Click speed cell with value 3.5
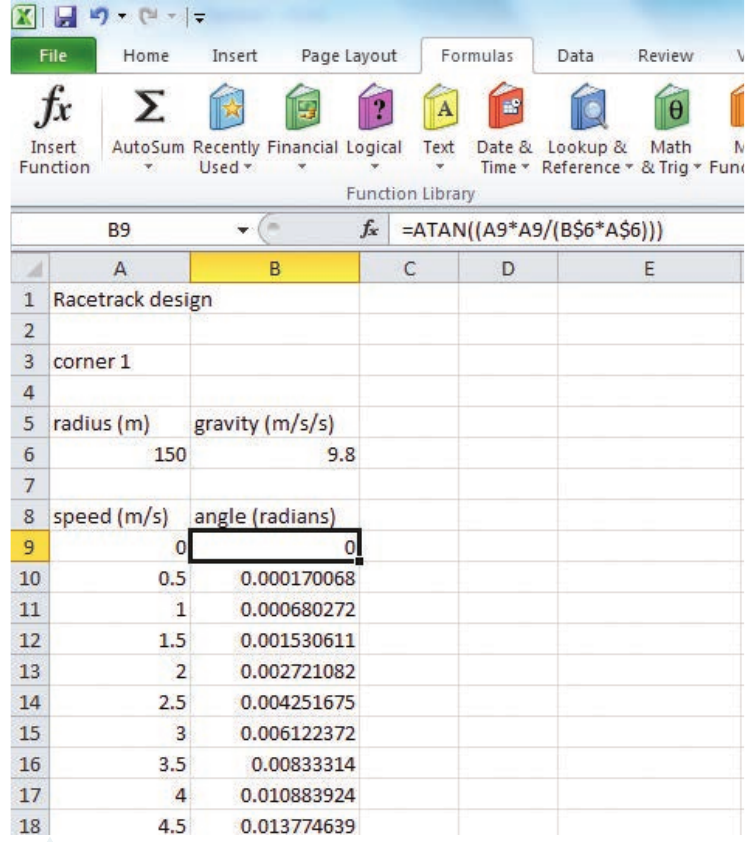Screen dimensions: 752x842 pos(120,764)
